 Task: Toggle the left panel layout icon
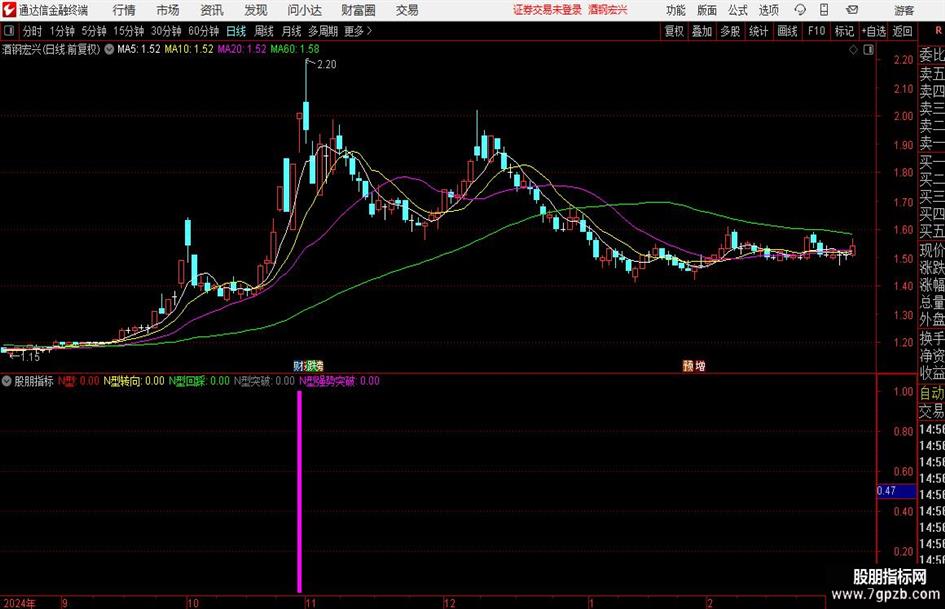click(x=9, y=31)
